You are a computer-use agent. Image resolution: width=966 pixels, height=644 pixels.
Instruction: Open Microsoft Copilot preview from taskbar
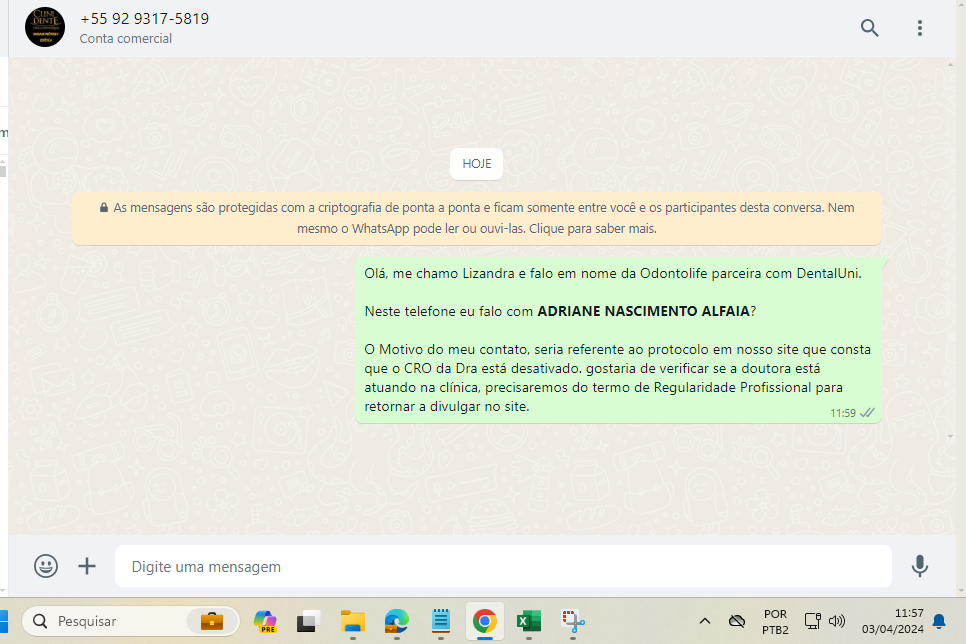point(265,621)
